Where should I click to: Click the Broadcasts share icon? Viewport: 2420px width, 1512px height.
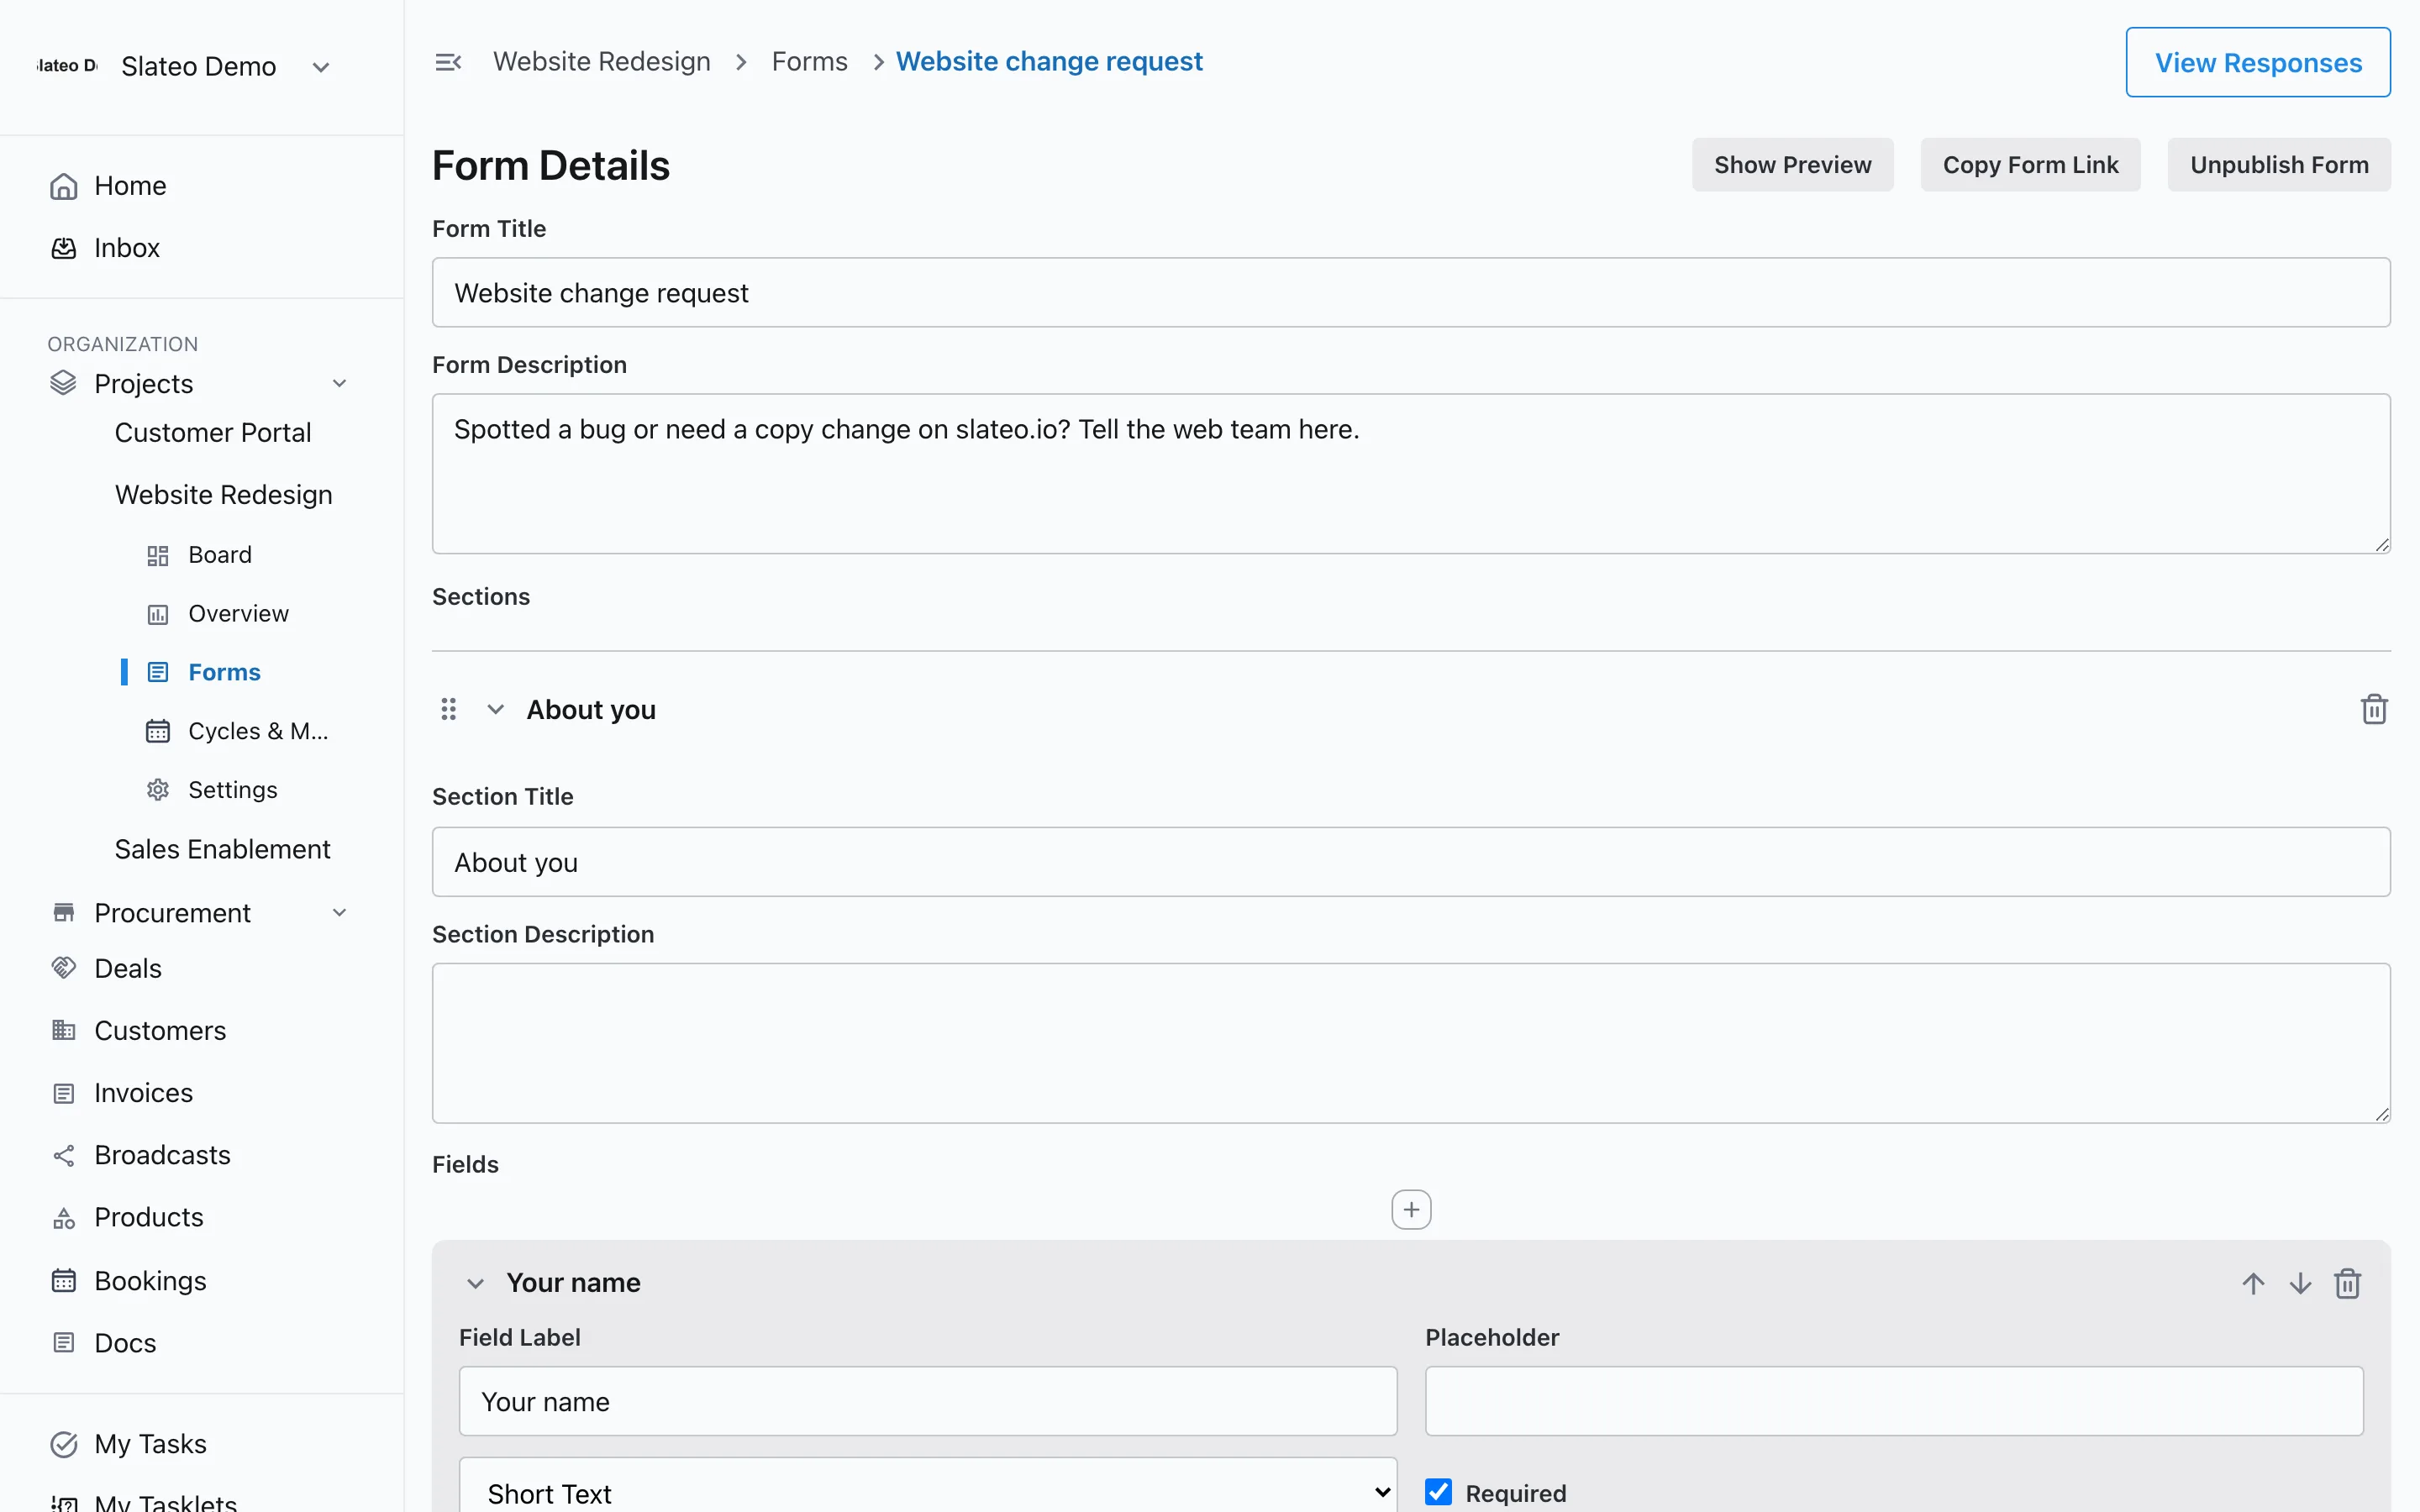(64, 1155)
